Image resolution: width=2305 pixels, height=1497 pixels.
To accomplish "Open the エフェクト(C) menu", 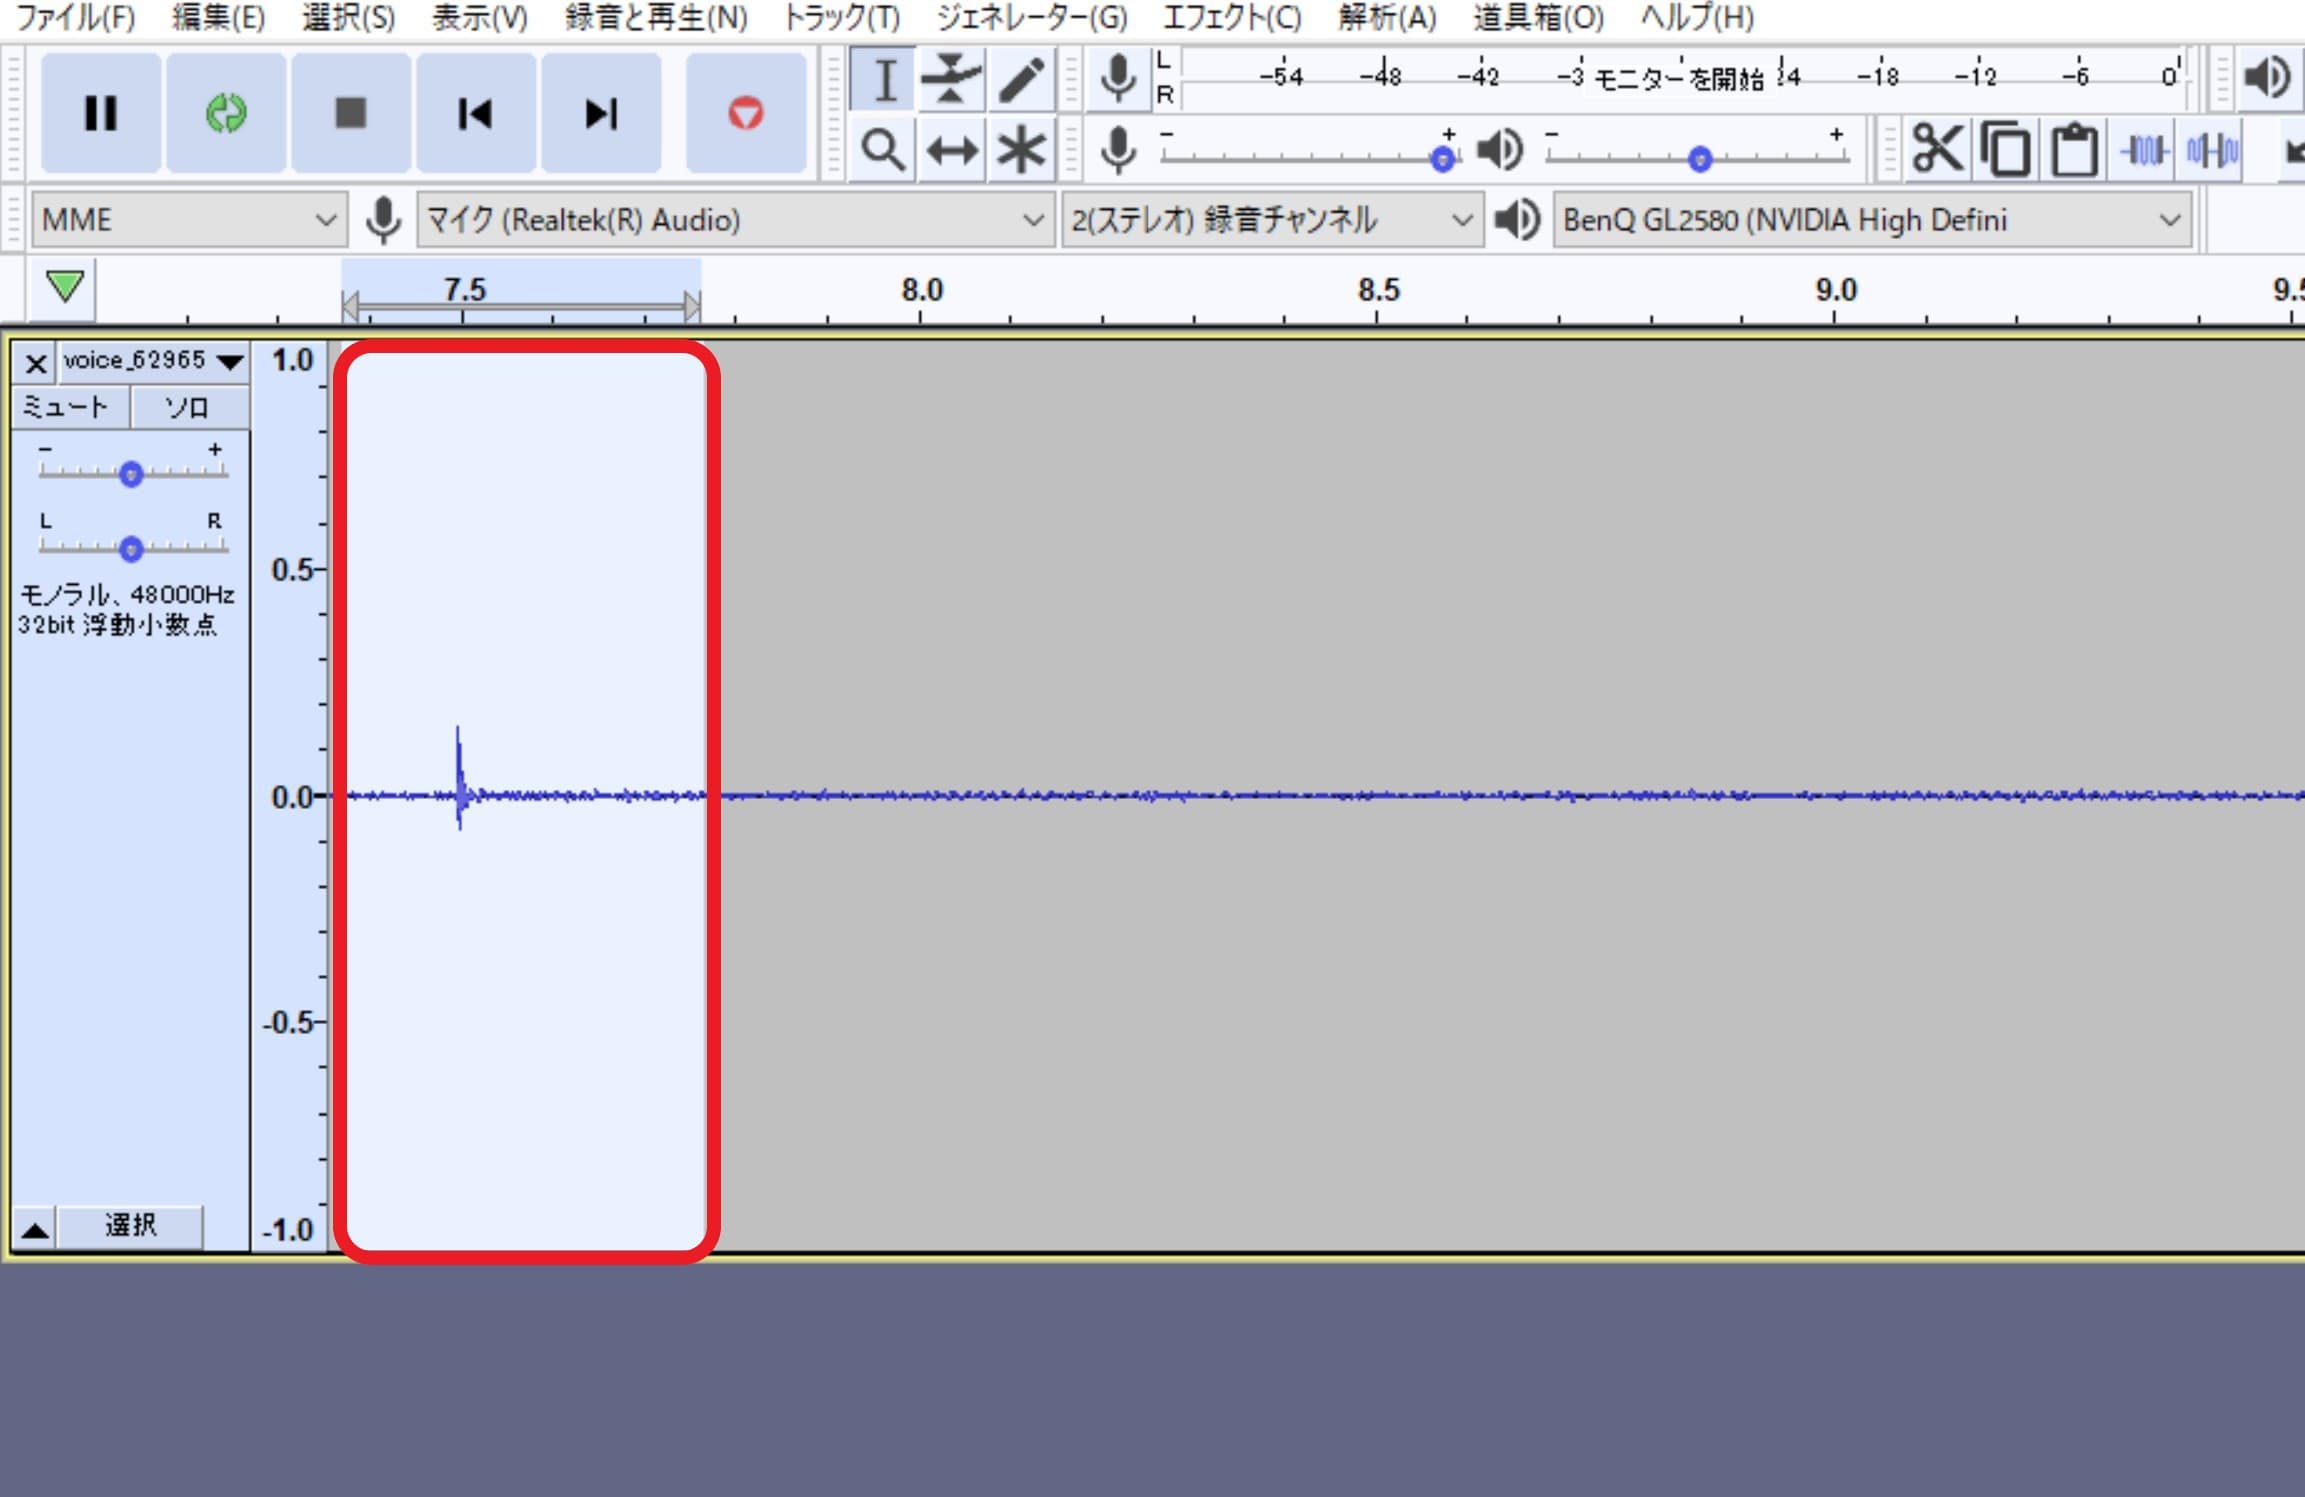I will coord(1231,17).
